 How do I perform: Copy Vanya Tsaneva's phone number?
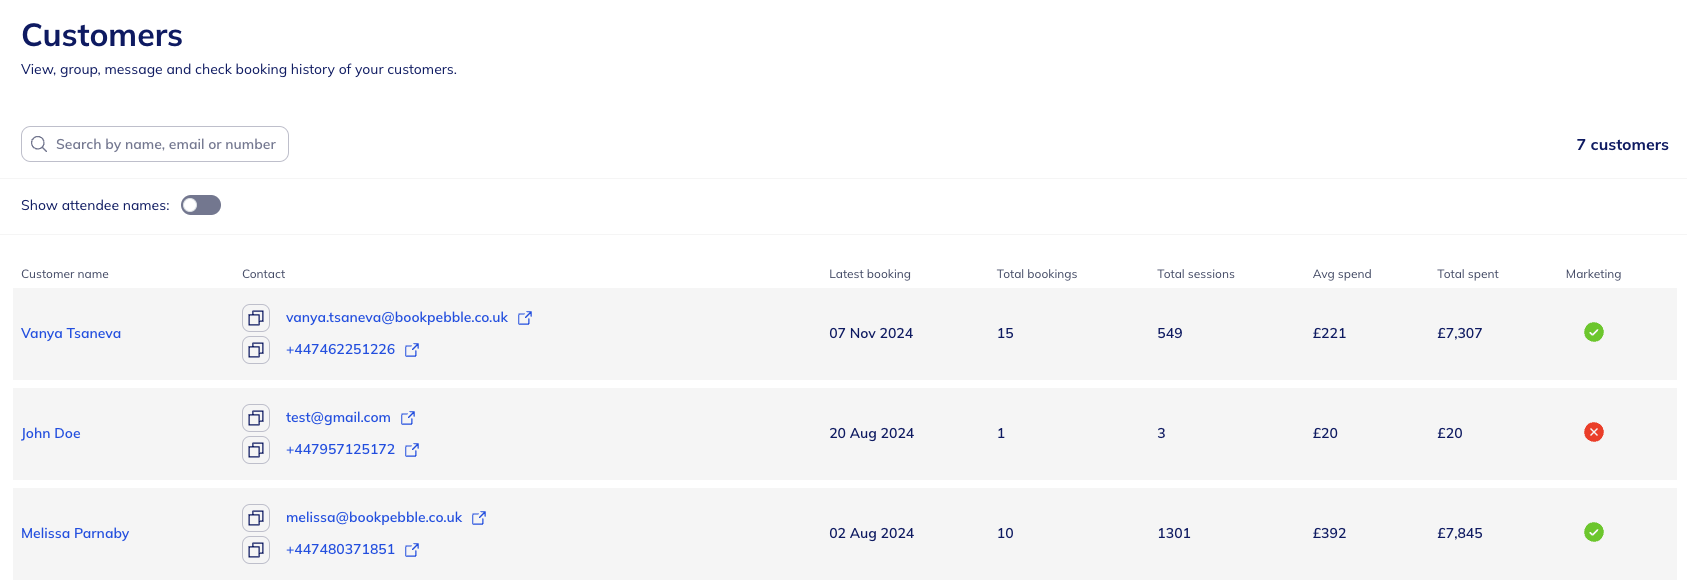click(256, 350)
